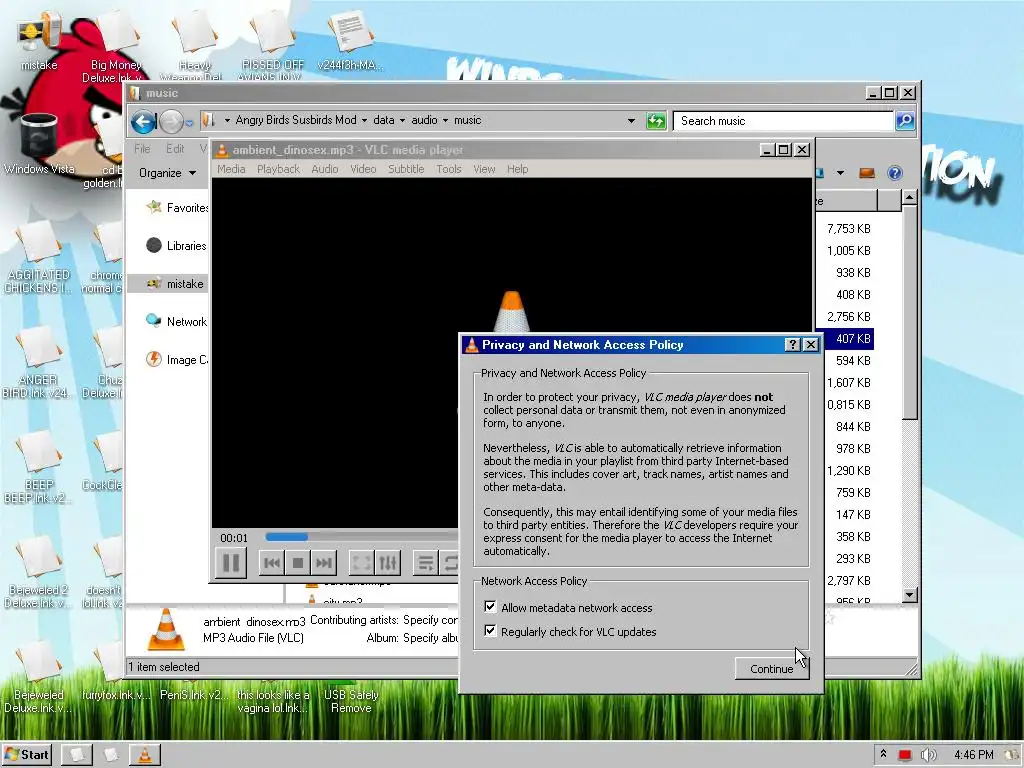The height and width of the screenshot is (768, 1024).
Task: Select the USB Safely Remove shortcut
Action: tap(351, 701)
